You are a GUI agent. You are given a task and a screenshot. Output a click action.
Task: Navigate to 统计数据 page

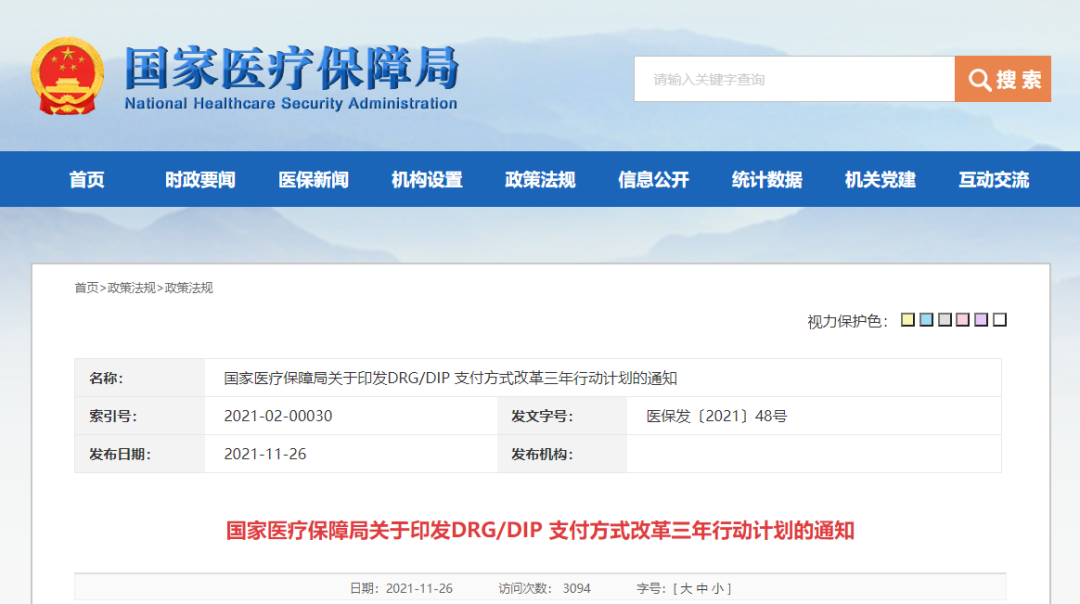[767, 180]
